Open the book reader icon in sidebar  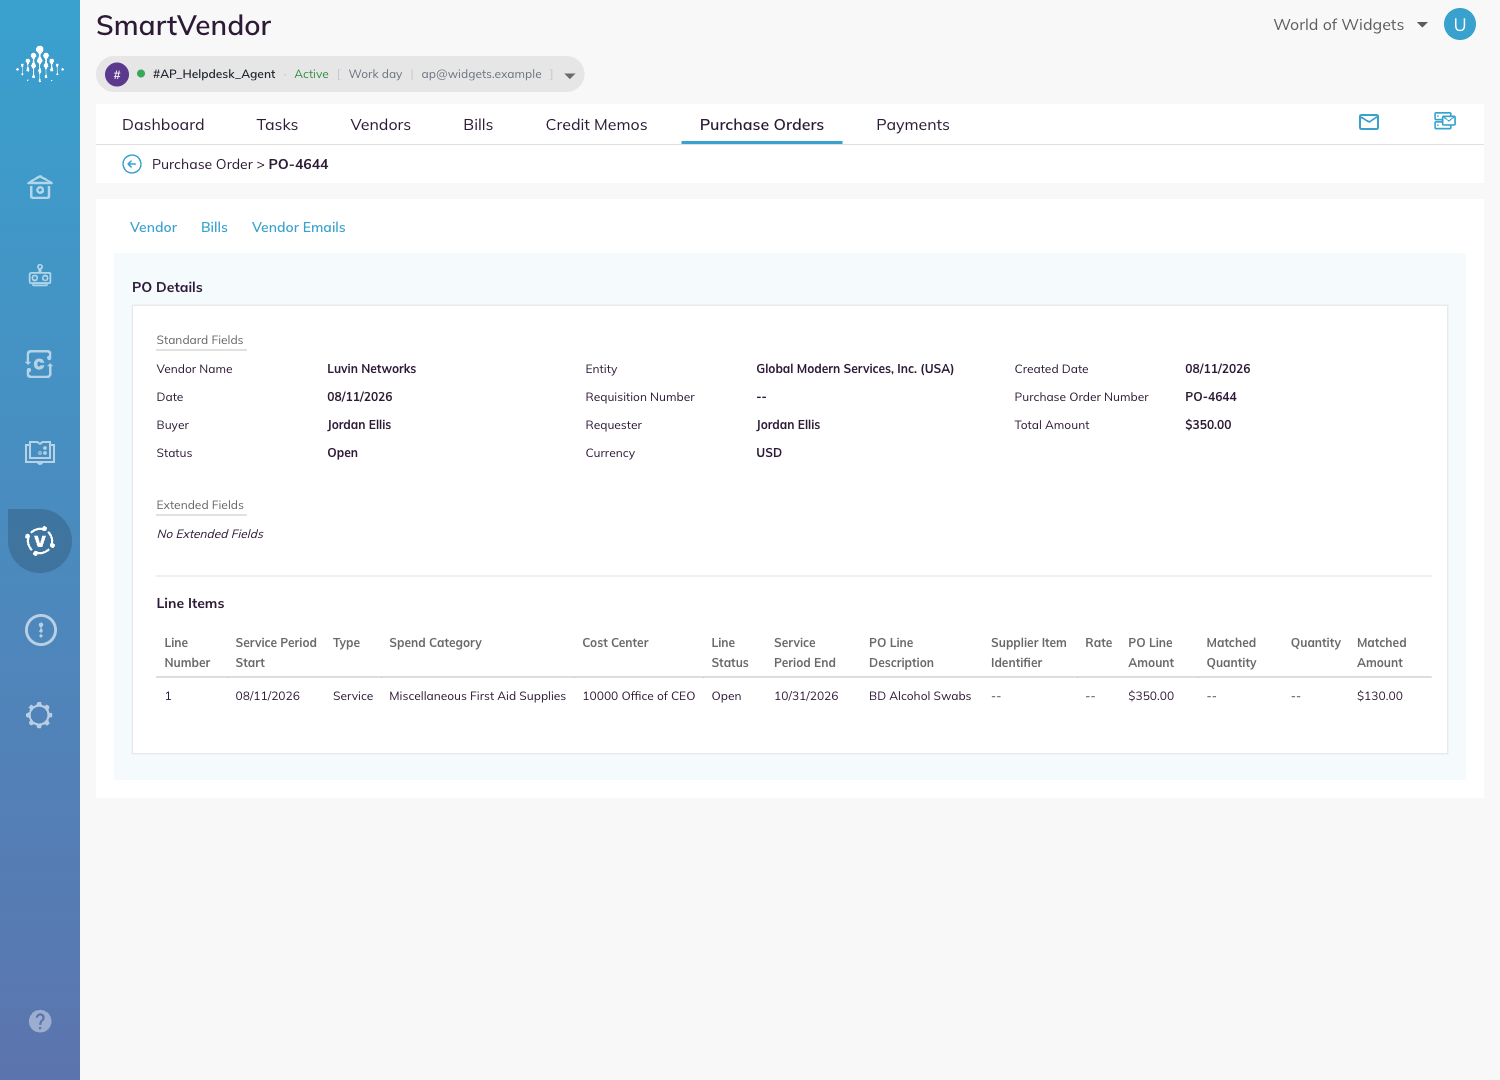pyautogui.click(x=40, y=452)
